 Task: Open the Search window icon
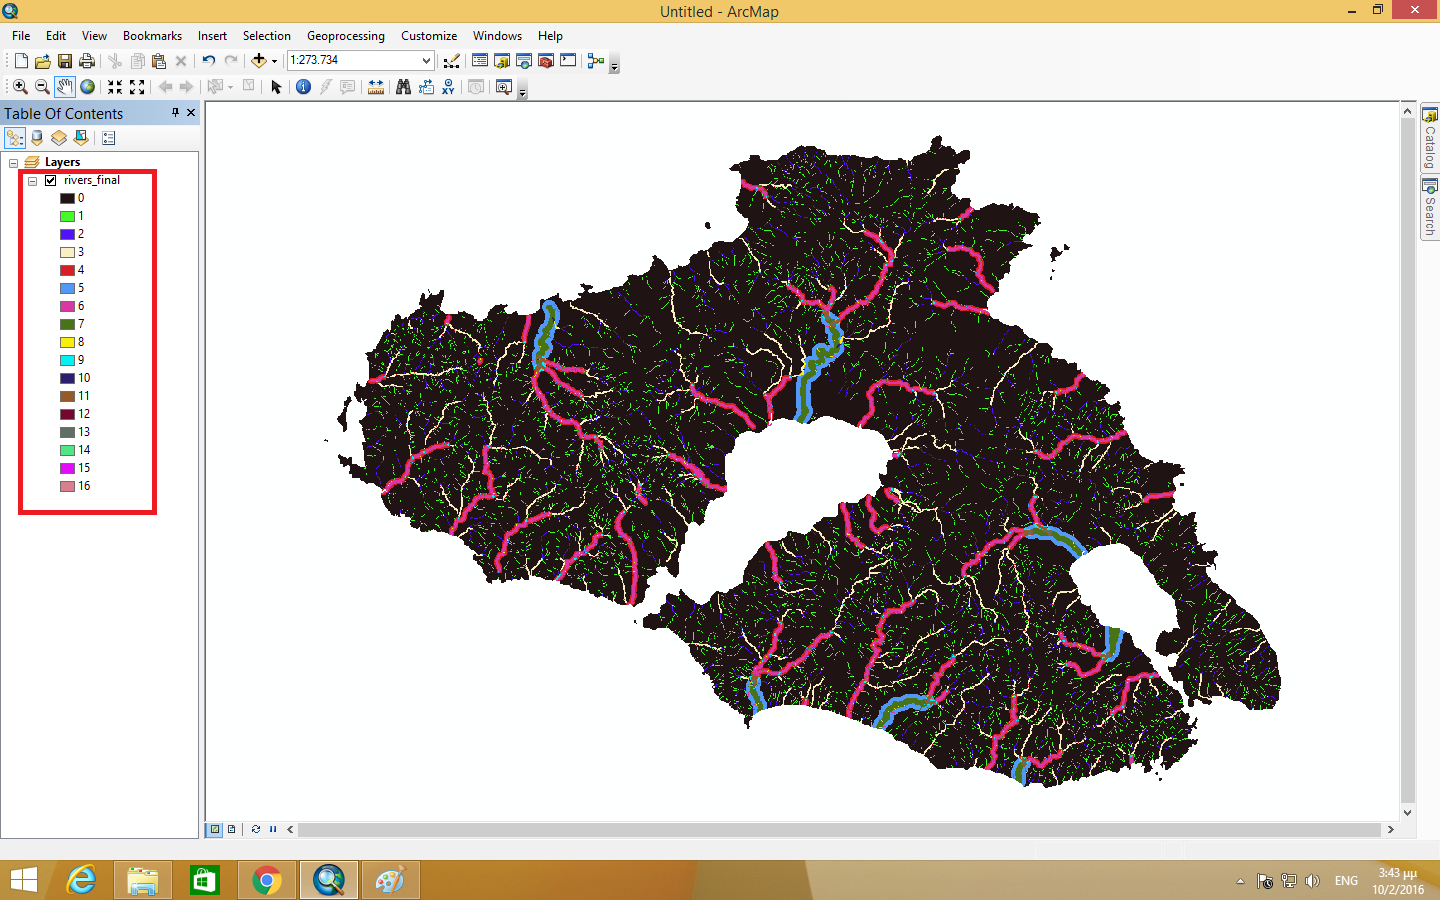[x=524, y=61]
